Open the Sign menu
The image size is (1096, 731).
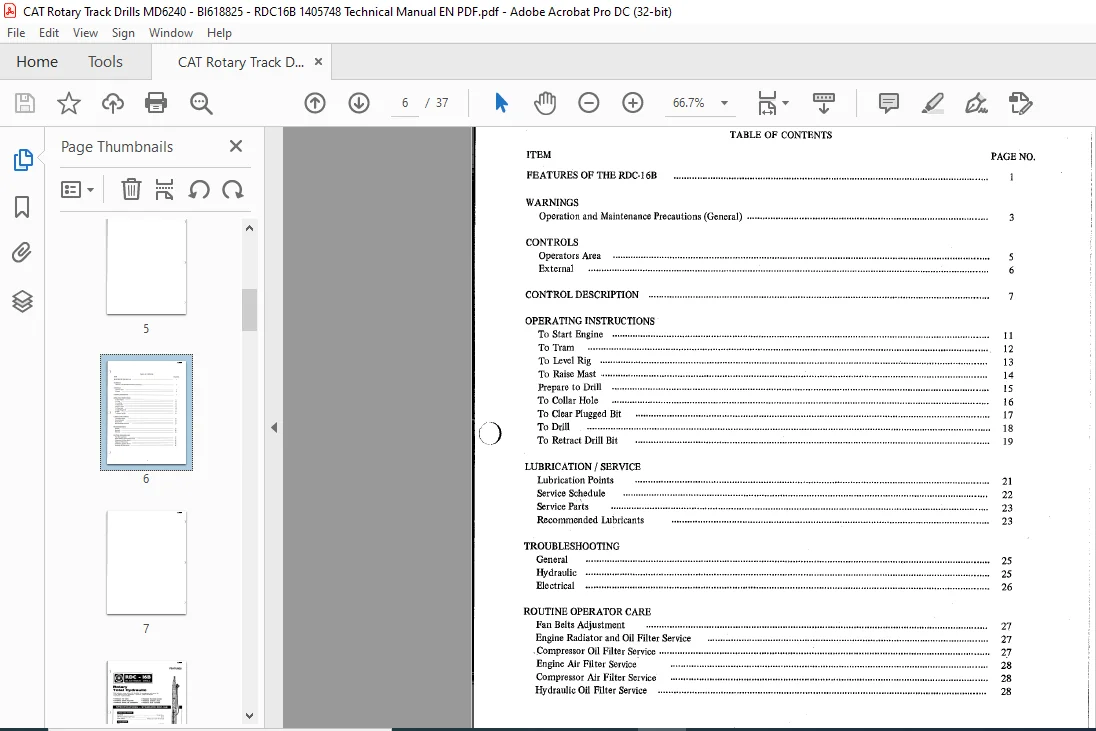click(x=123, y=33)
